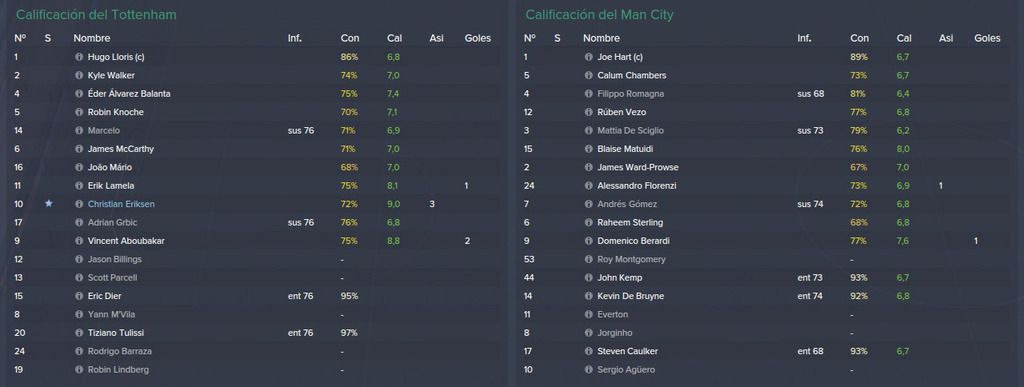Screen dimensions: 1024x387
Task: Sort Tottenham table by Asi column
Action: [x=436, y=39]
